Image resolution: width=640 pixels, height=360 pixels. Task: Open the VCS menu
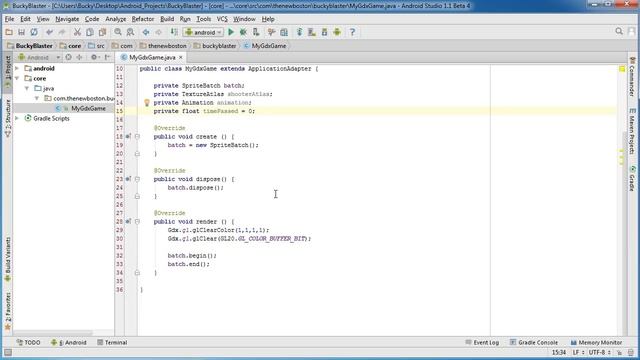(x=222, y=19)
